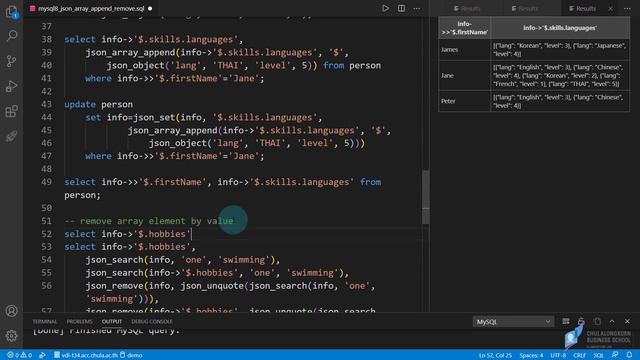Open the Extensions view
640x360 pixels.
pos(11,111)
